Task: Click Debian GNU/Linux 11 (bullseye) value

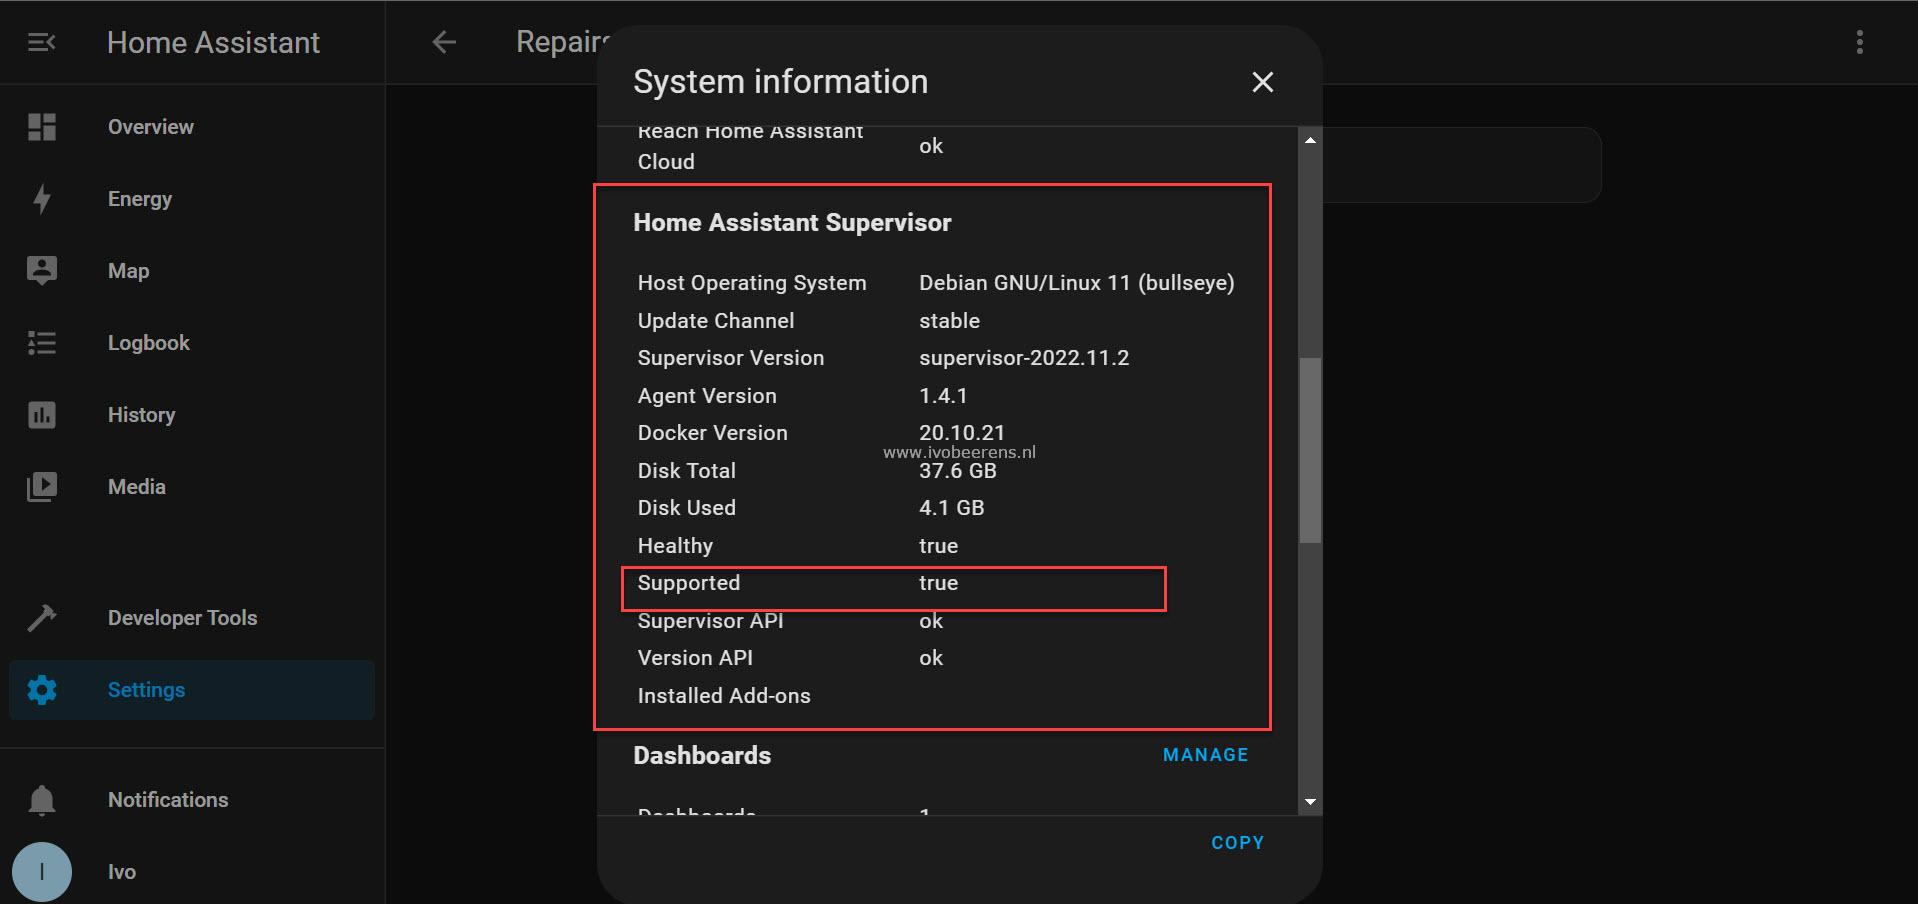Action: 1077,283
